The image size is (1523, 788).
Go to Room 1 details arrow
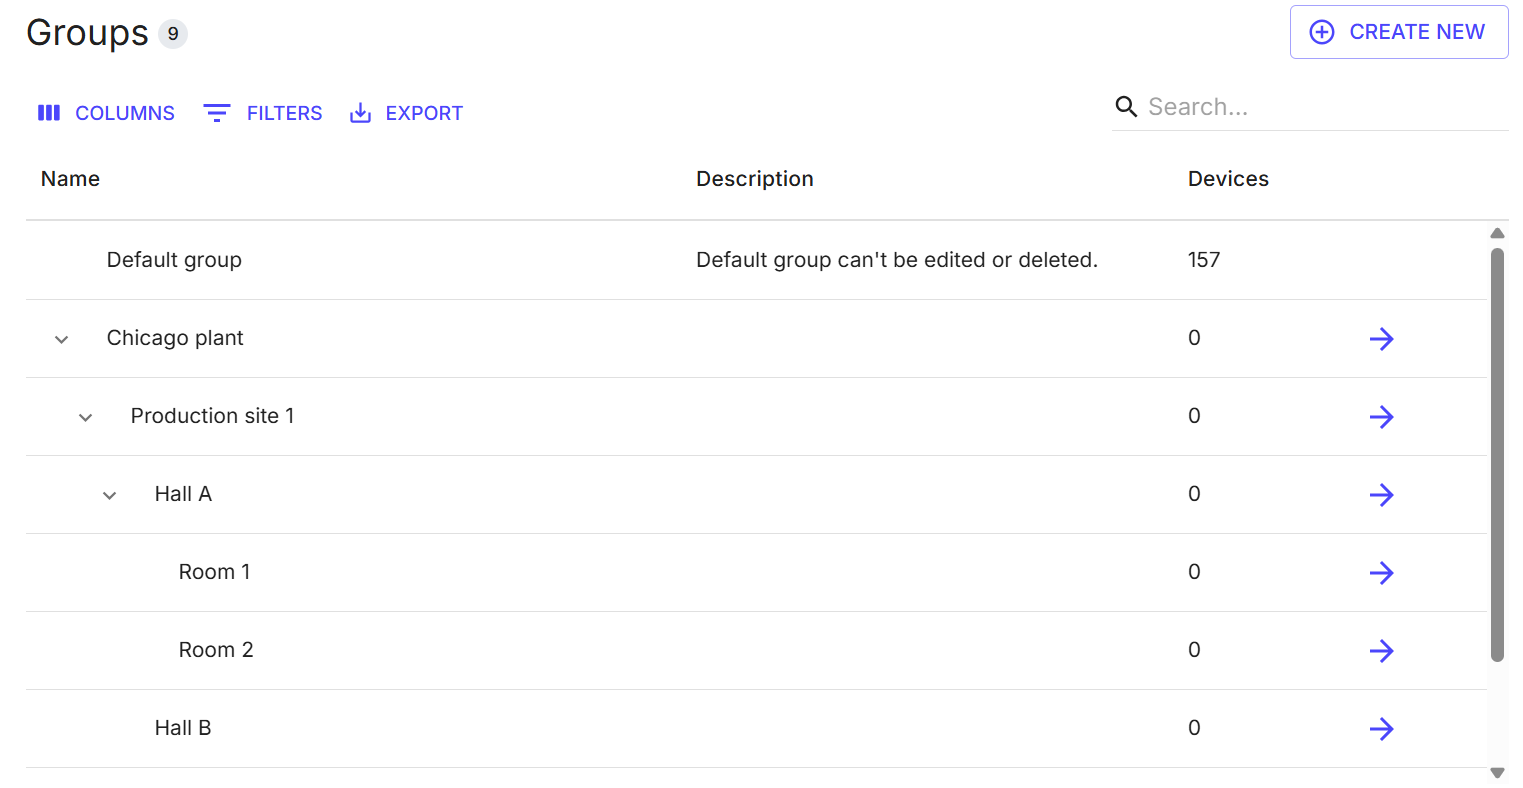tap(1381, 573)
